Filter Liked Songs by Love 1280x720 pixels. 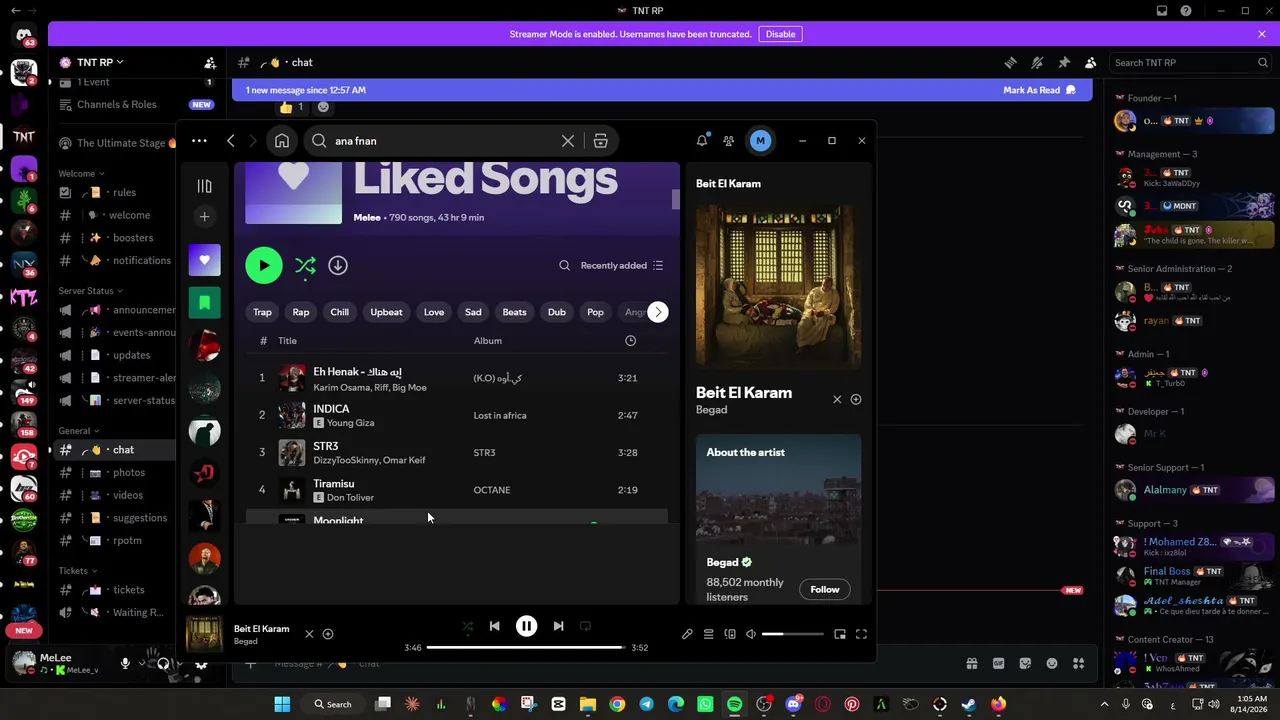pos(434,312)
